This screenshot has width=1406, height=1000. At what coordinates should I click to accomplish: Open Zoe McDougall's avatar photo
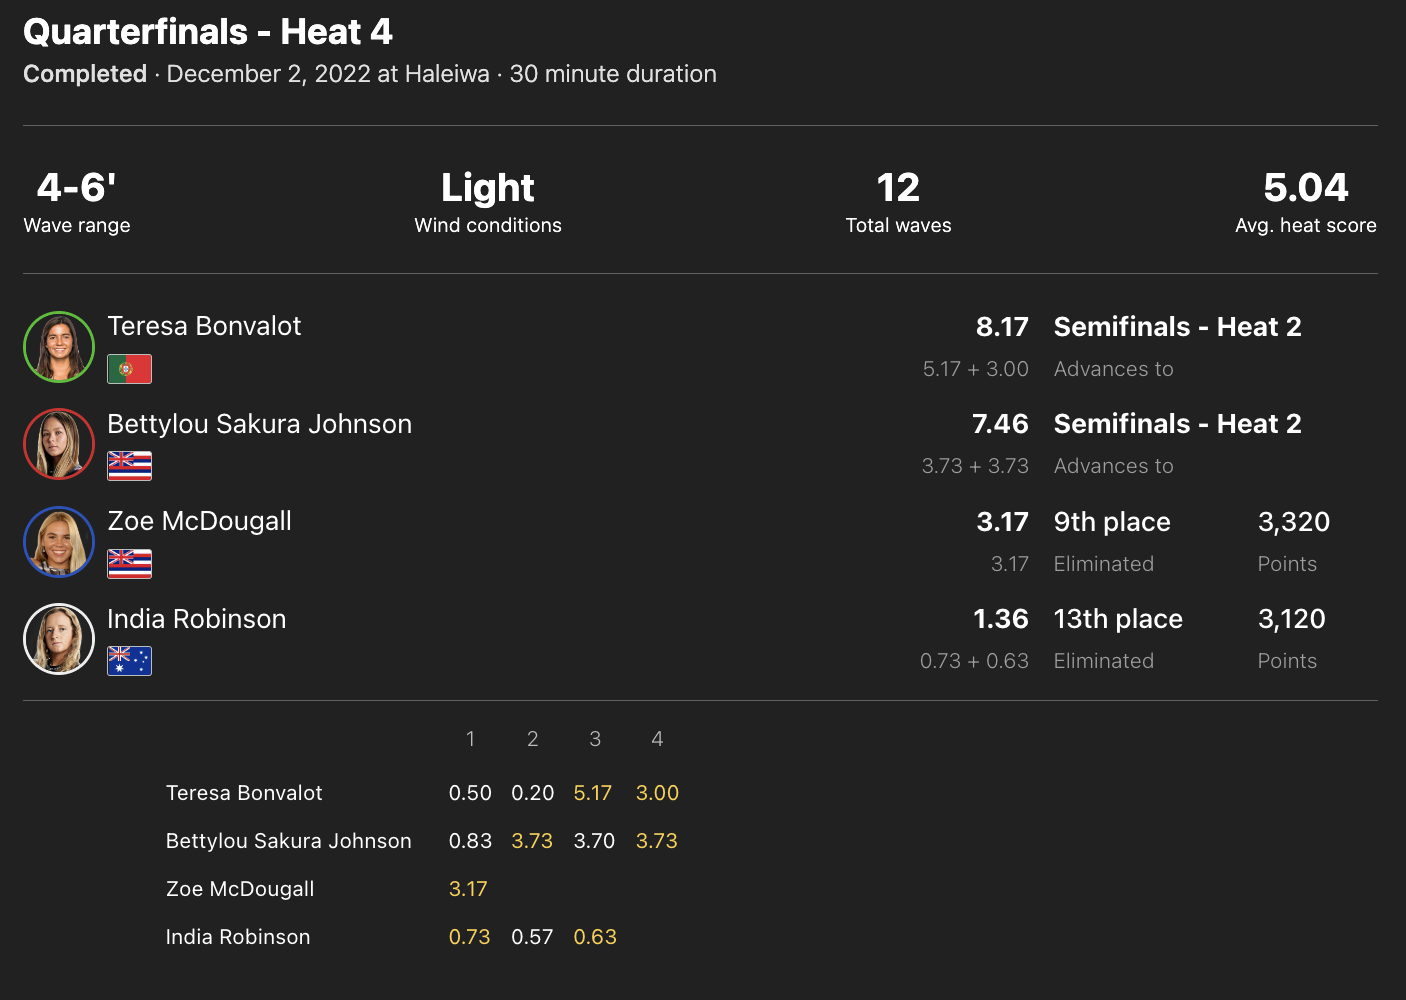[59, 542]
